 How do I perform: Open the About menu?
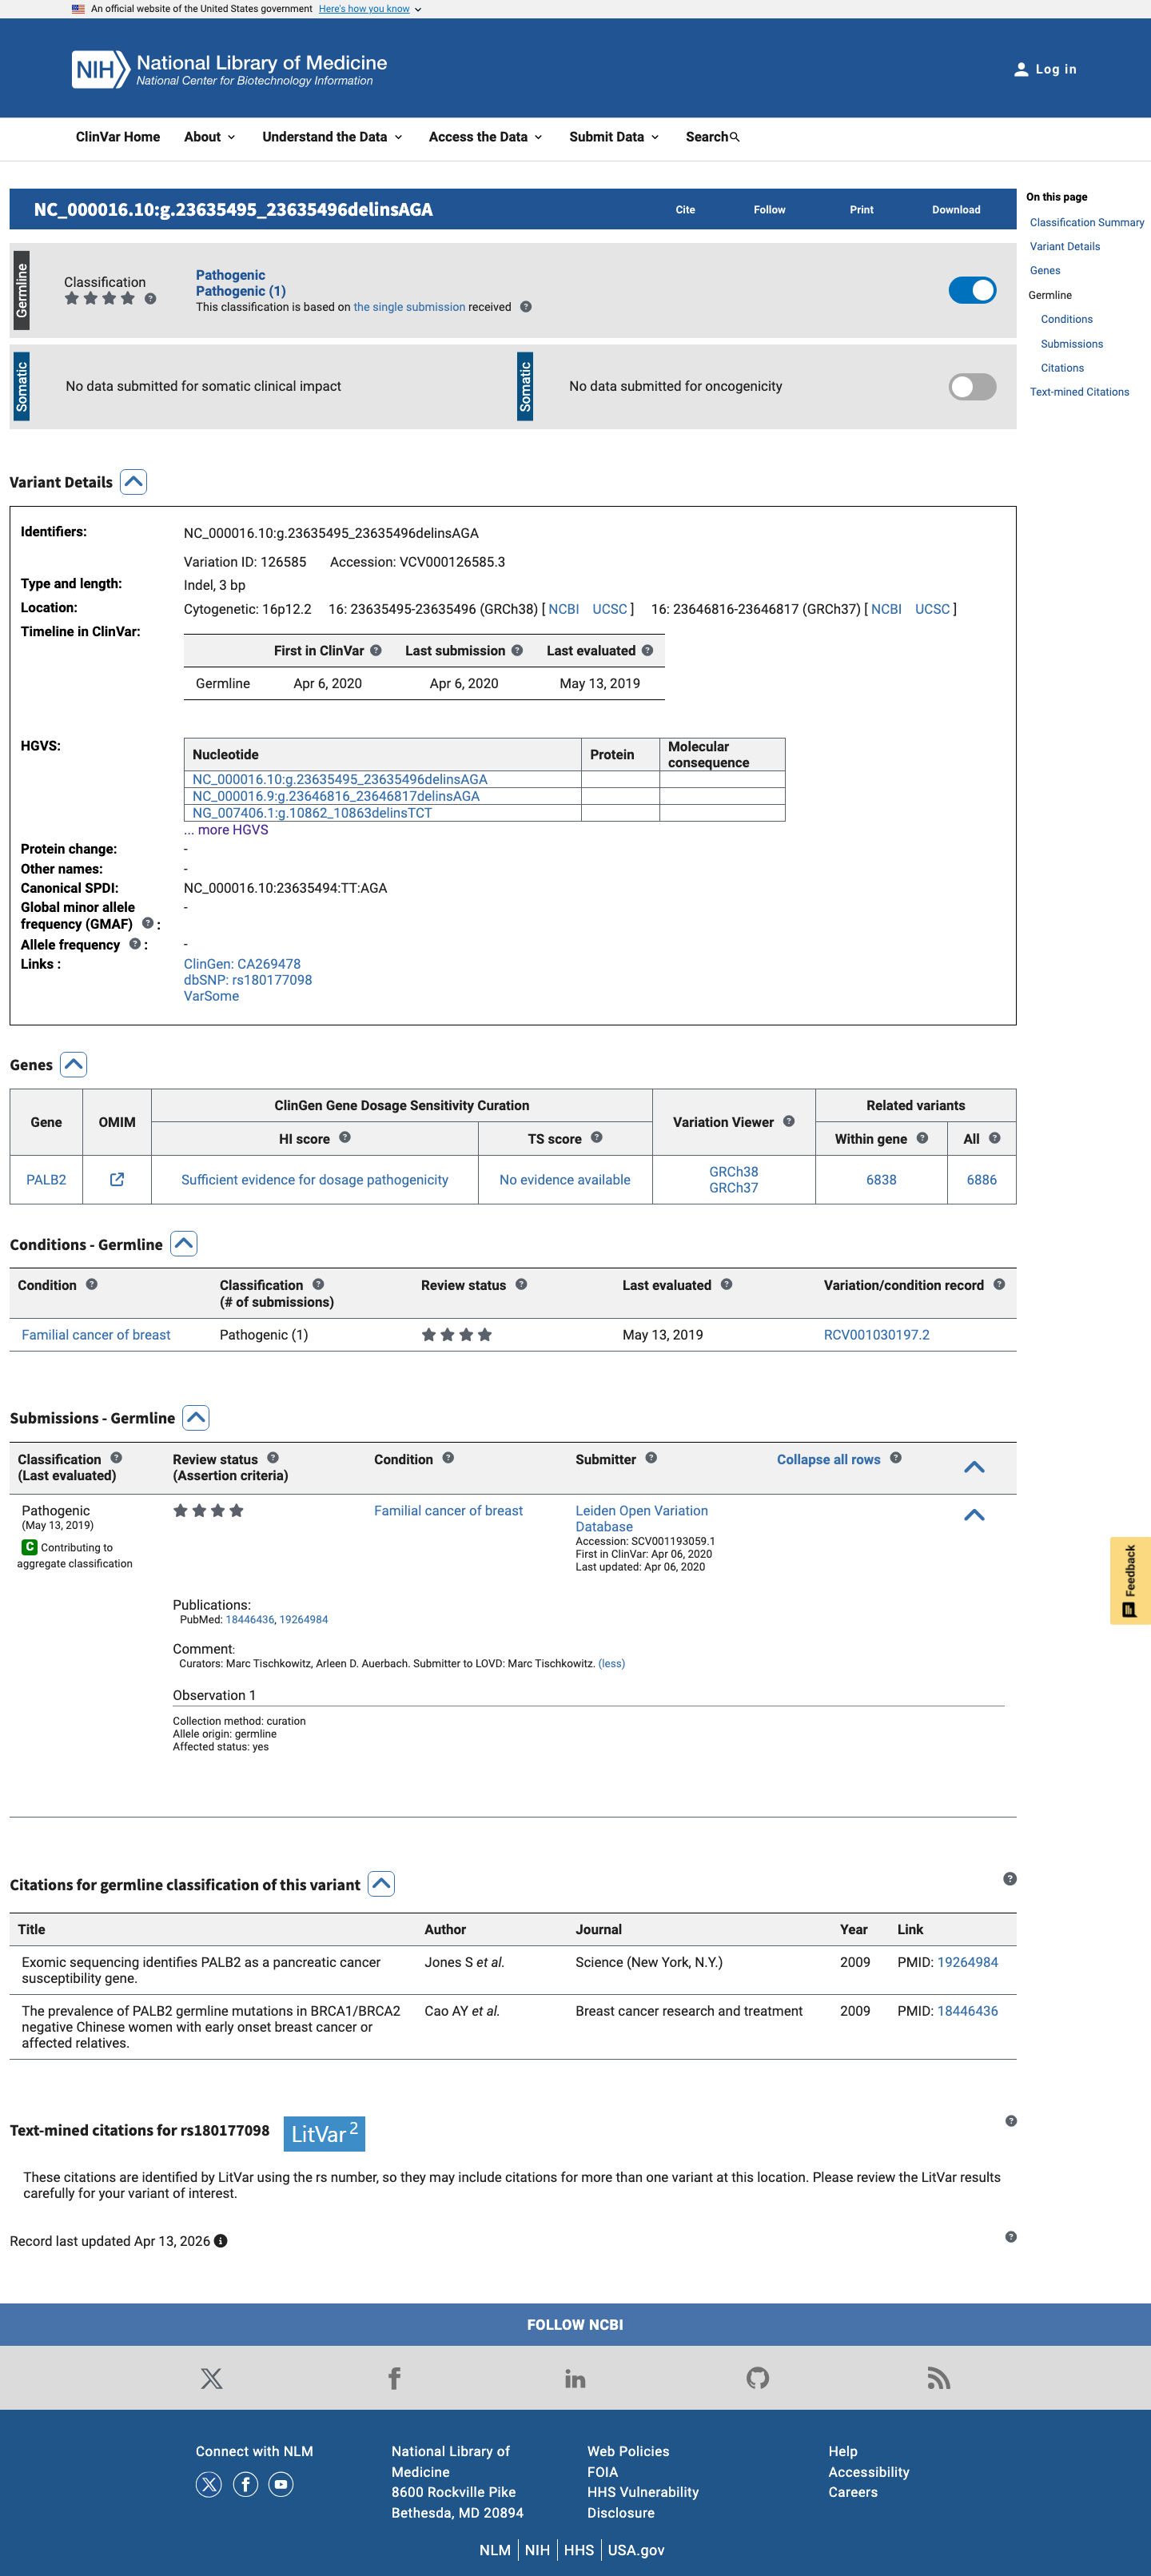[210, 137]
